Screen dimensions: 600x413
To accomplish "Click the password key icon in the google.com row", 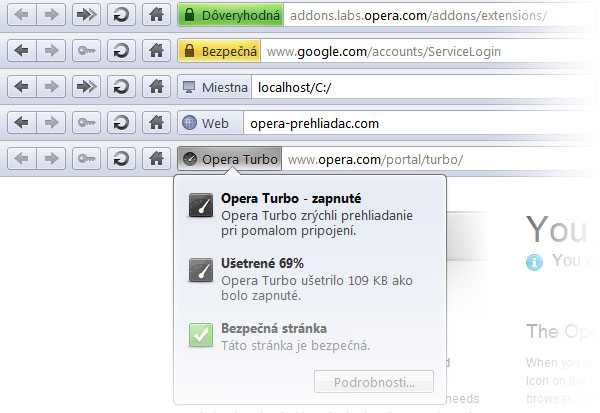I will point(86,51).
